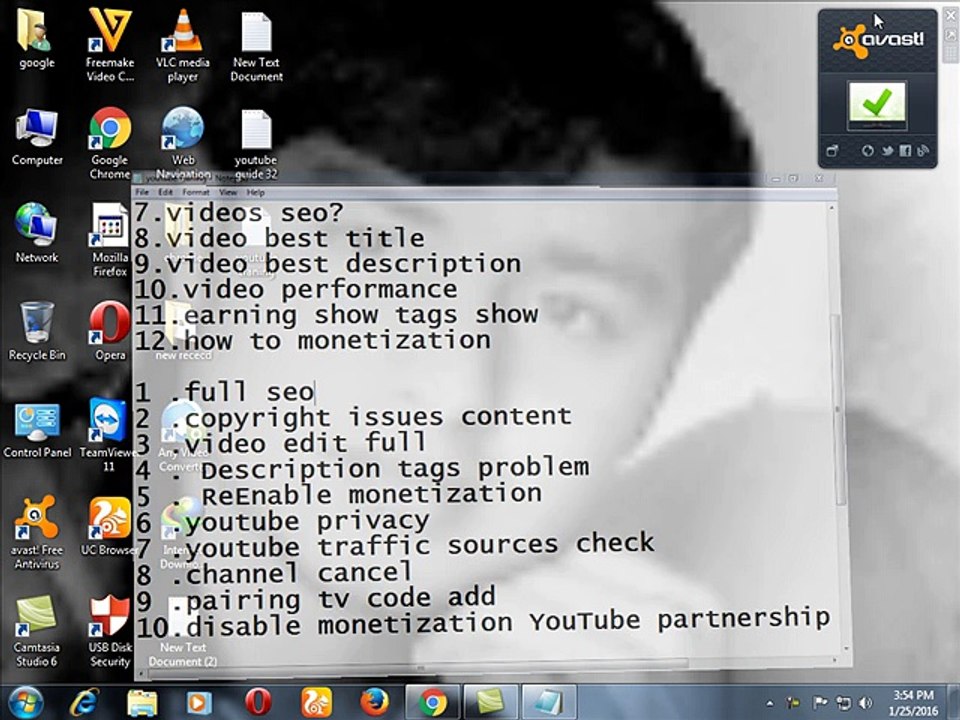Click the line "10.video performance"

pyautogui.click(x=296, y=290)
